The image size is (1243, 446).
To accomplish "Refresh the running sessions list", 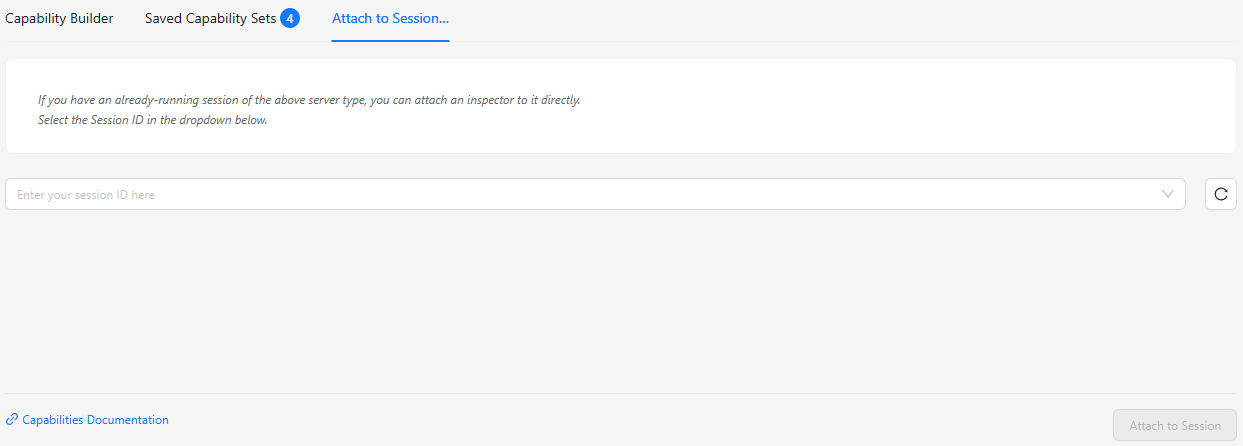I will [1220, 194].
